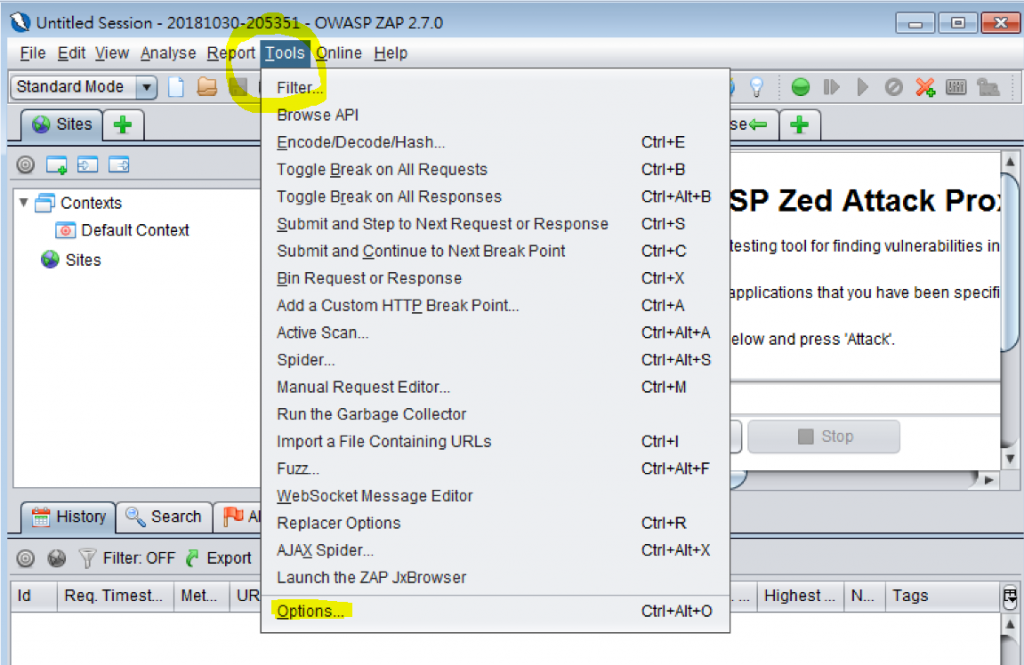Viewport: 1024px width, 665px height.
Task: Click the Highest... column header
Action: [x=799, y=596]
